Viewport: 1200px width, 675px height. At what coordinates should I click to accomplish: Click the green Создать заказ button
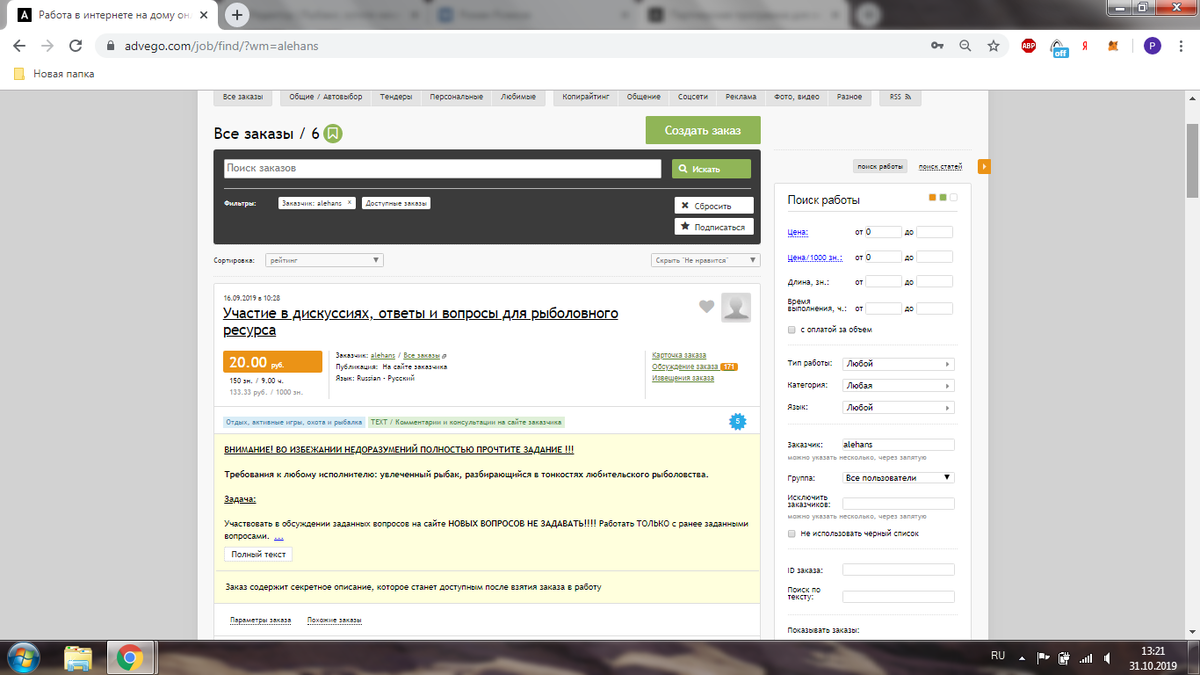703,131
